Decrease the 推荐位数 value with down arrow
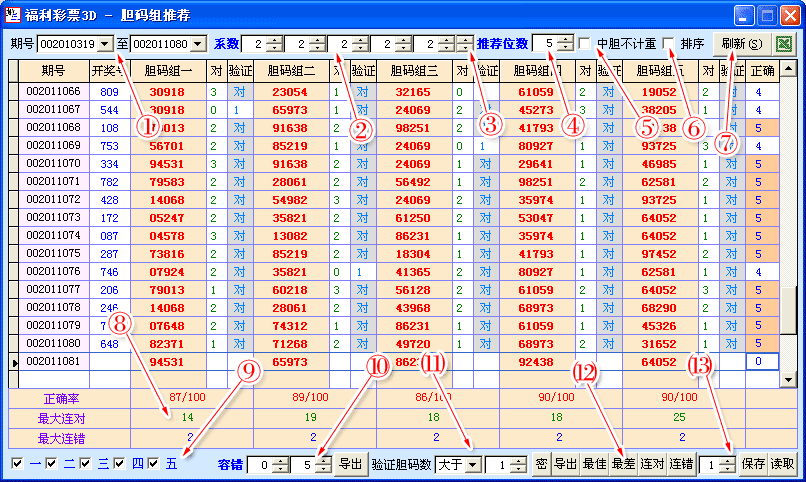806x482 pixels. [x=566, y=48]
